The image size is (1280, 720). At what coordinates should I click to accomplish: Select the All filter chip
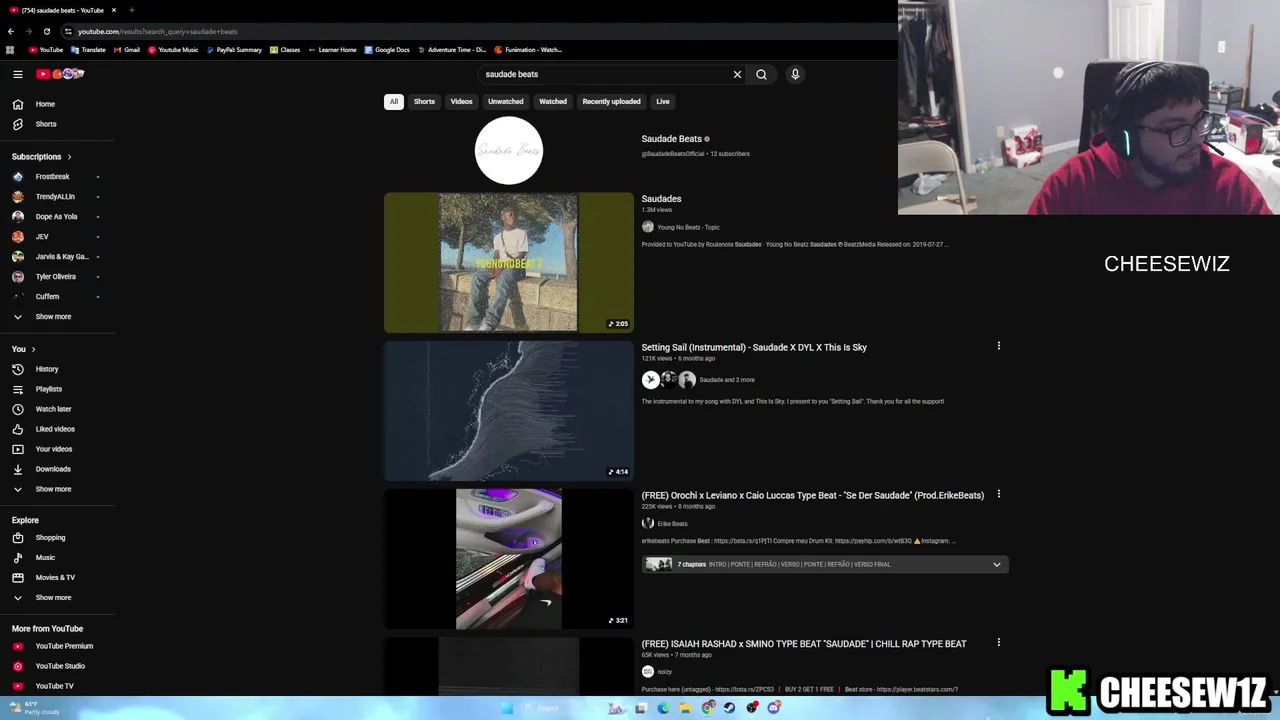(x=394, y=101)
